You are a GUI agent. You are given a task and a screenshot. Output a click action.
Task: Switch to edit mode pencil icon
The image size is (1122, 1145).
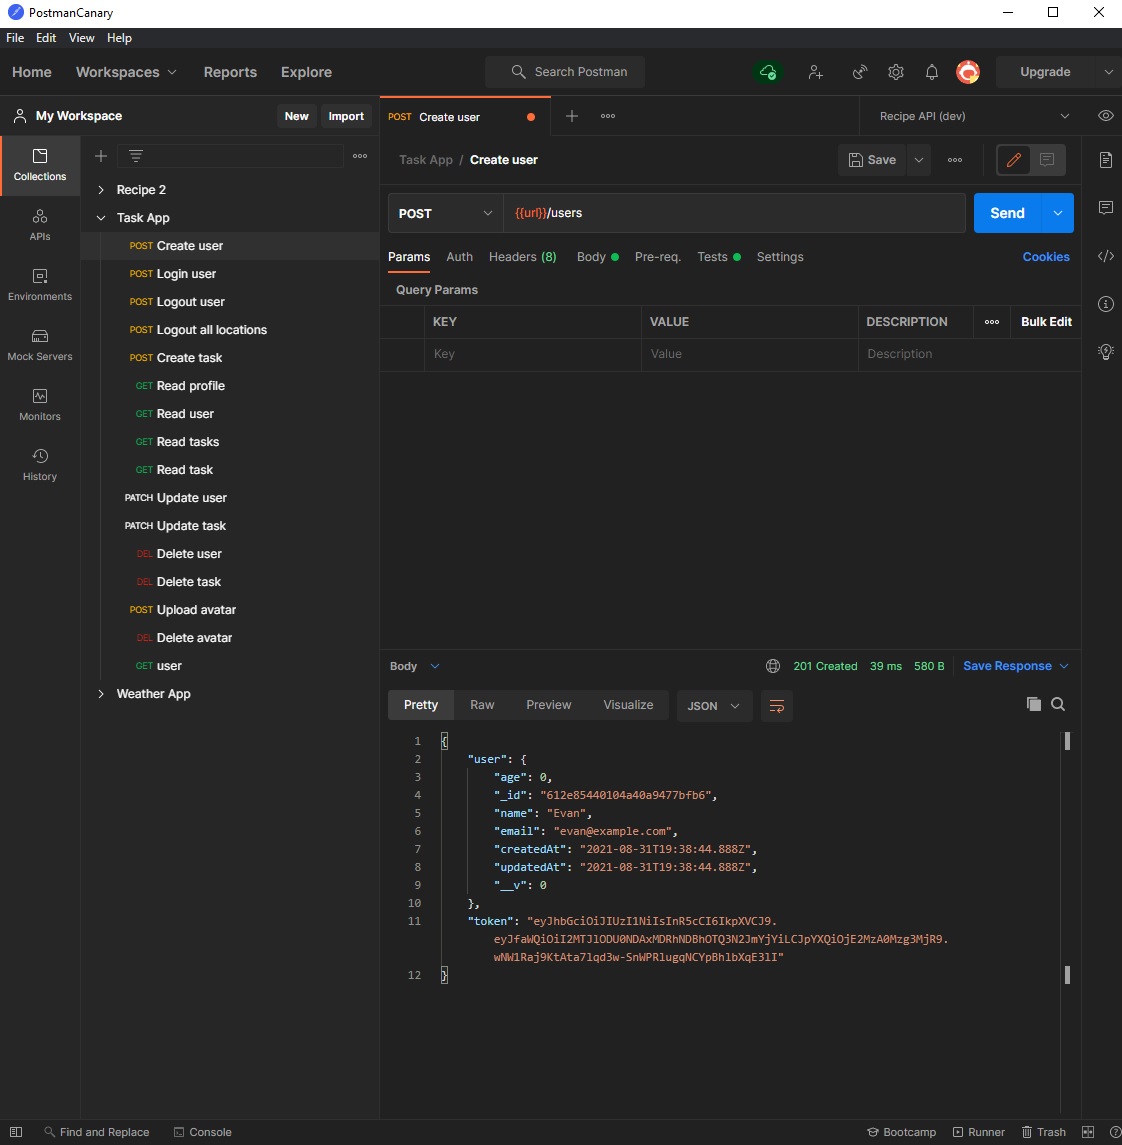[1013, 160]
